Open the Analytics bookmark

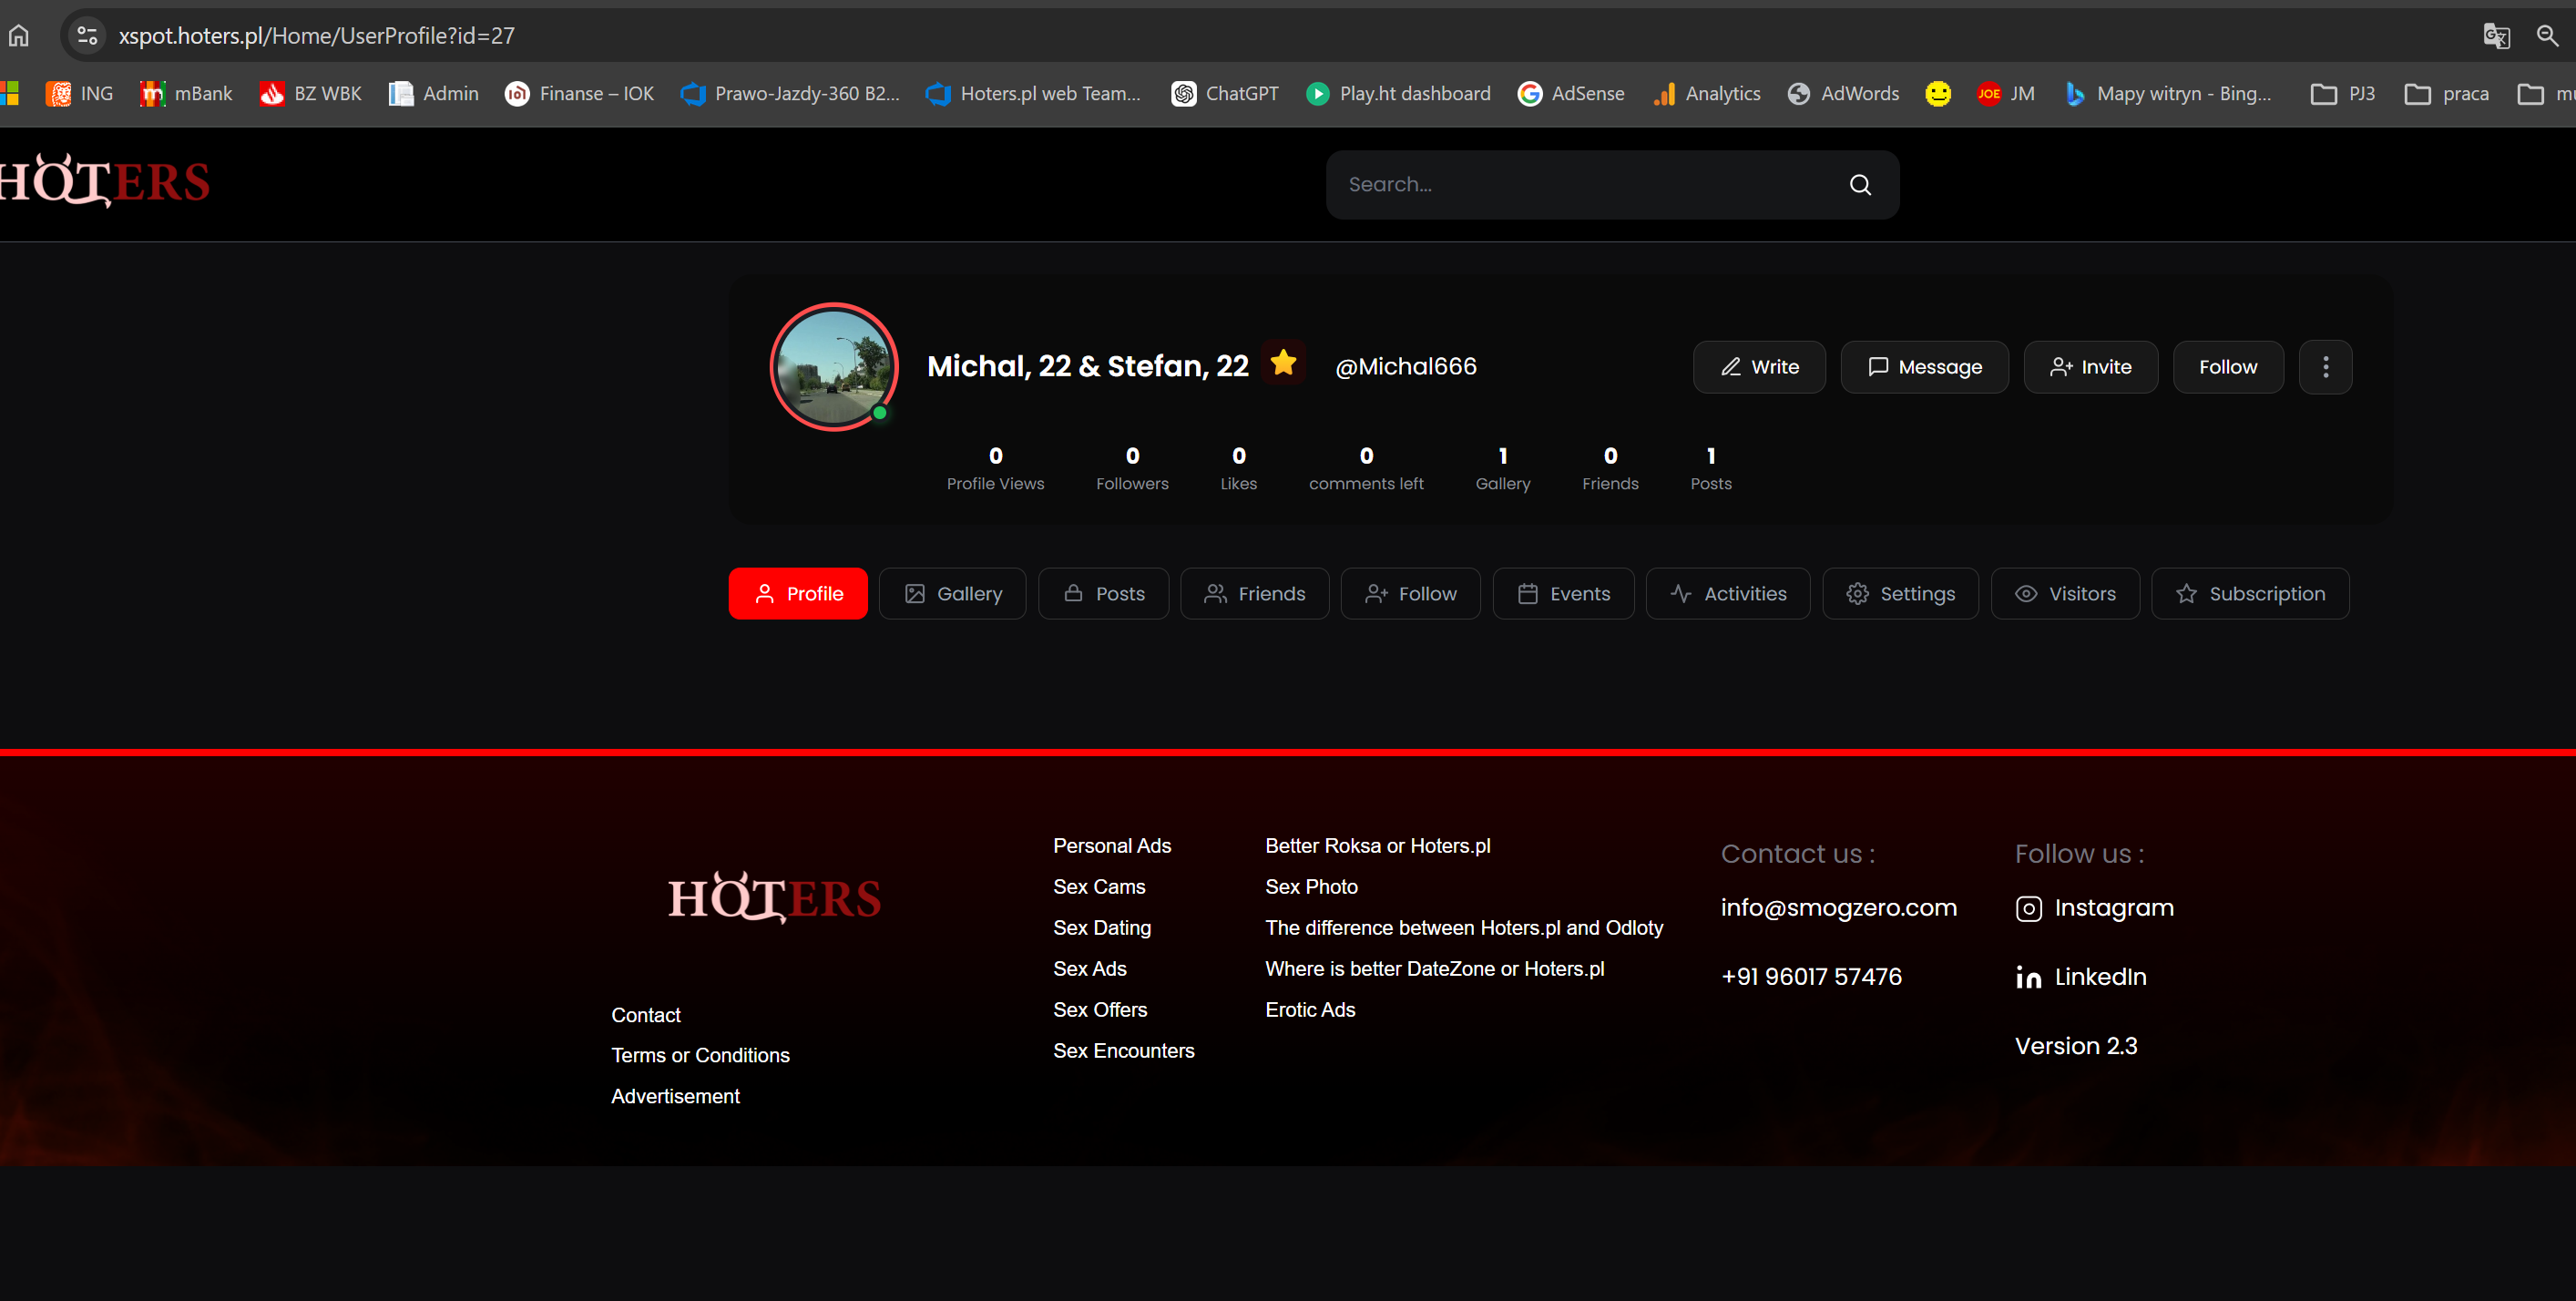click(1707, 94)
